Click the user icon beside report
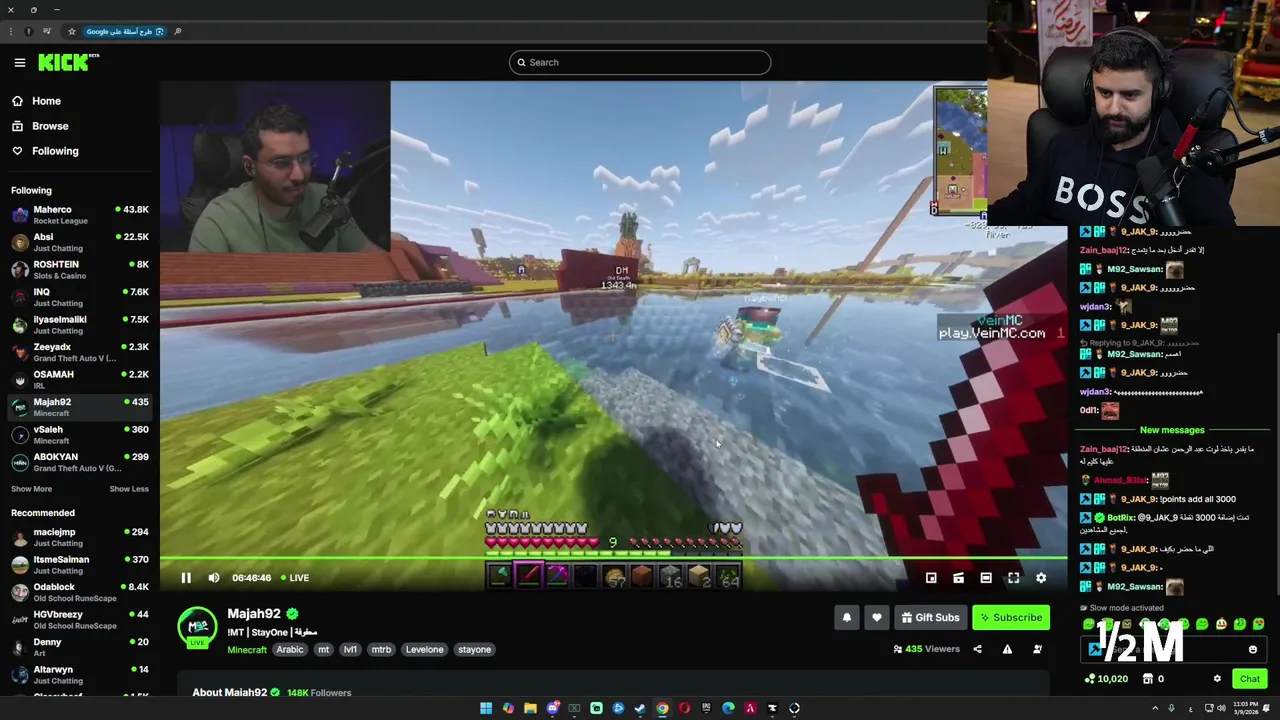This screenshot has width=1280, height=720. (x=1037, y=649)
